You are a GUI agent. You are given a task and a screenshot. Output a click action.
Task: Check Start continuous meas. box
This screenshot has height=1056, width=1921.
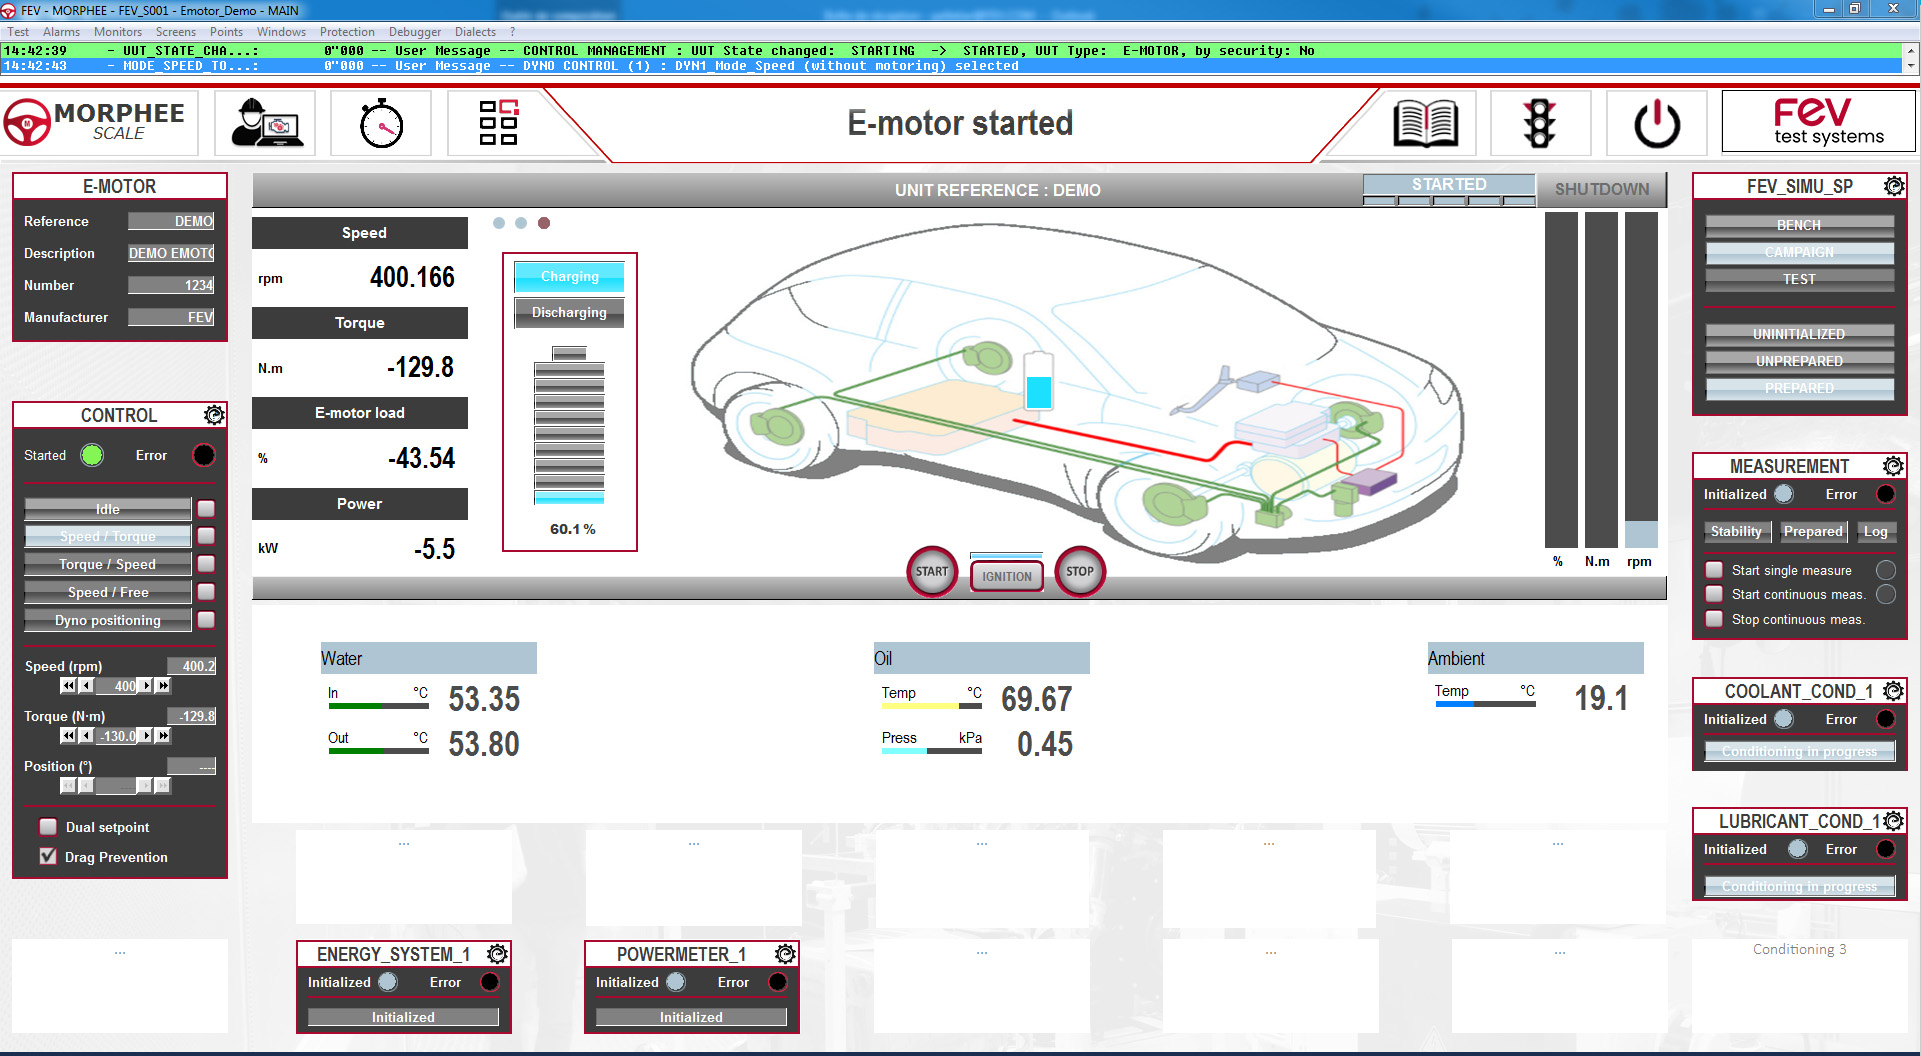point(1714,594)
